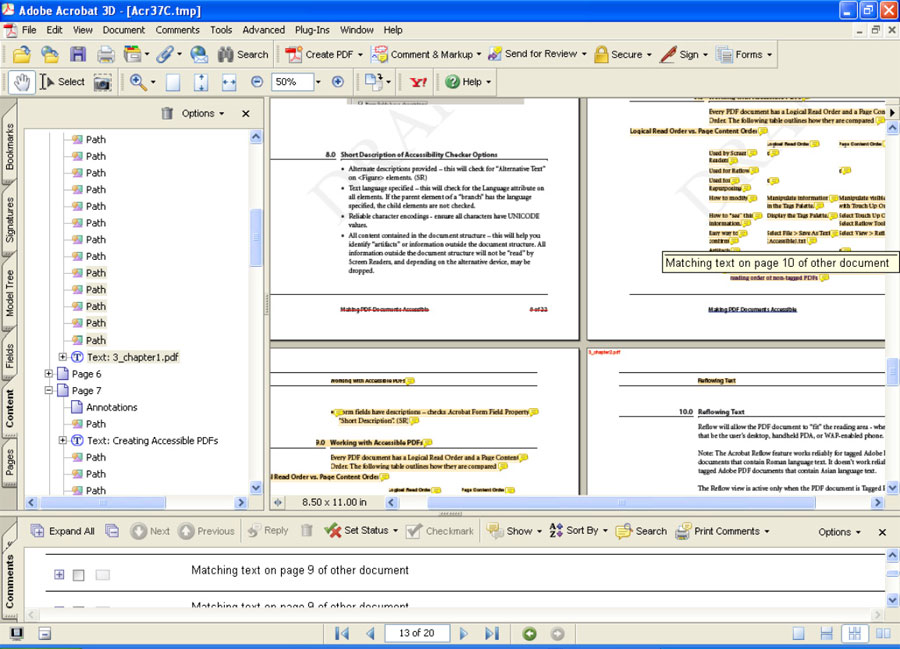900x649 pixels.
Task: Click the Email globe icon
Action: 199,55
